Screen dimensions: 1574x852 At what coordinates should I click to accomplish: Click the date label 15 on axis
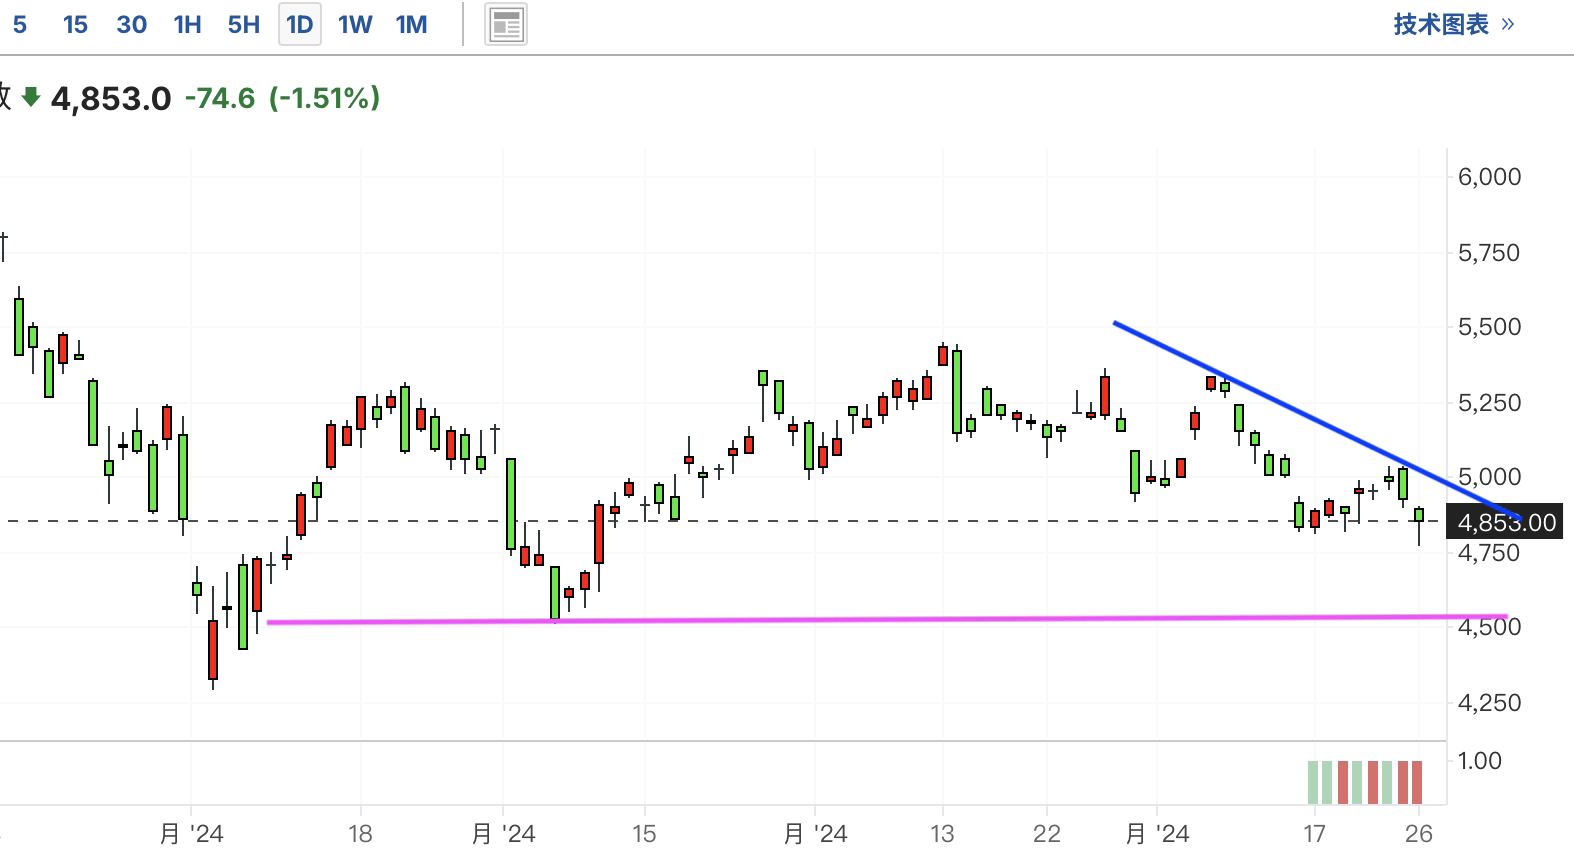[x=644, y=833]
